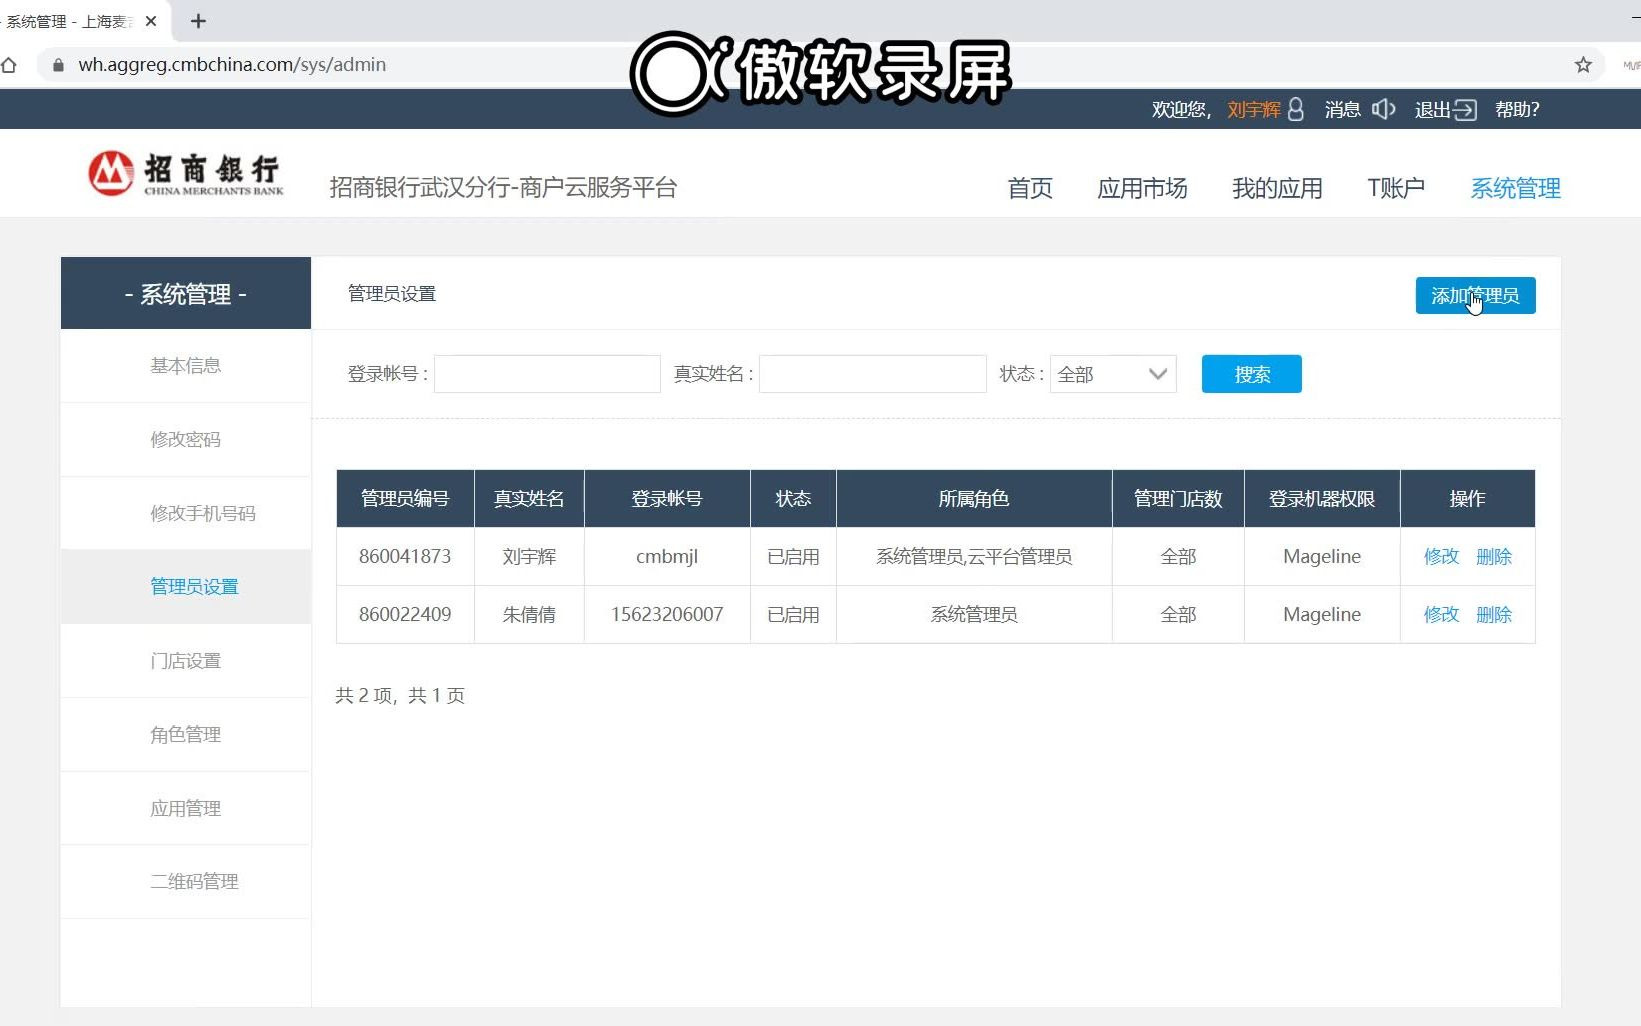The width and height of the screenshot is (1641, 1026).
Task: Open 修改手机号码 in the sidebar
Action: pyautogui.click(x=186, y=514)
